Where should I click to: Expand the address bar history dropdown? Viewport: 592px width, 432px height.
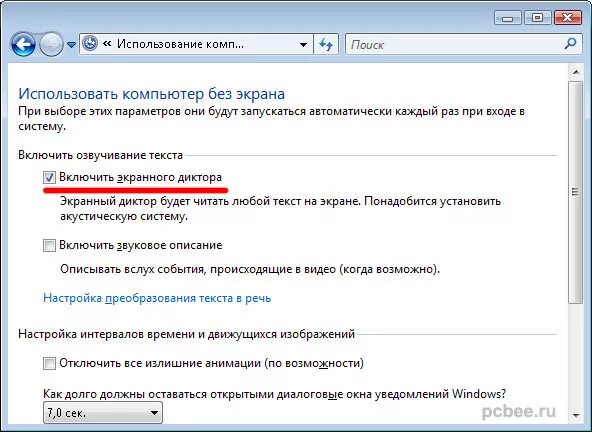point(303,45)
